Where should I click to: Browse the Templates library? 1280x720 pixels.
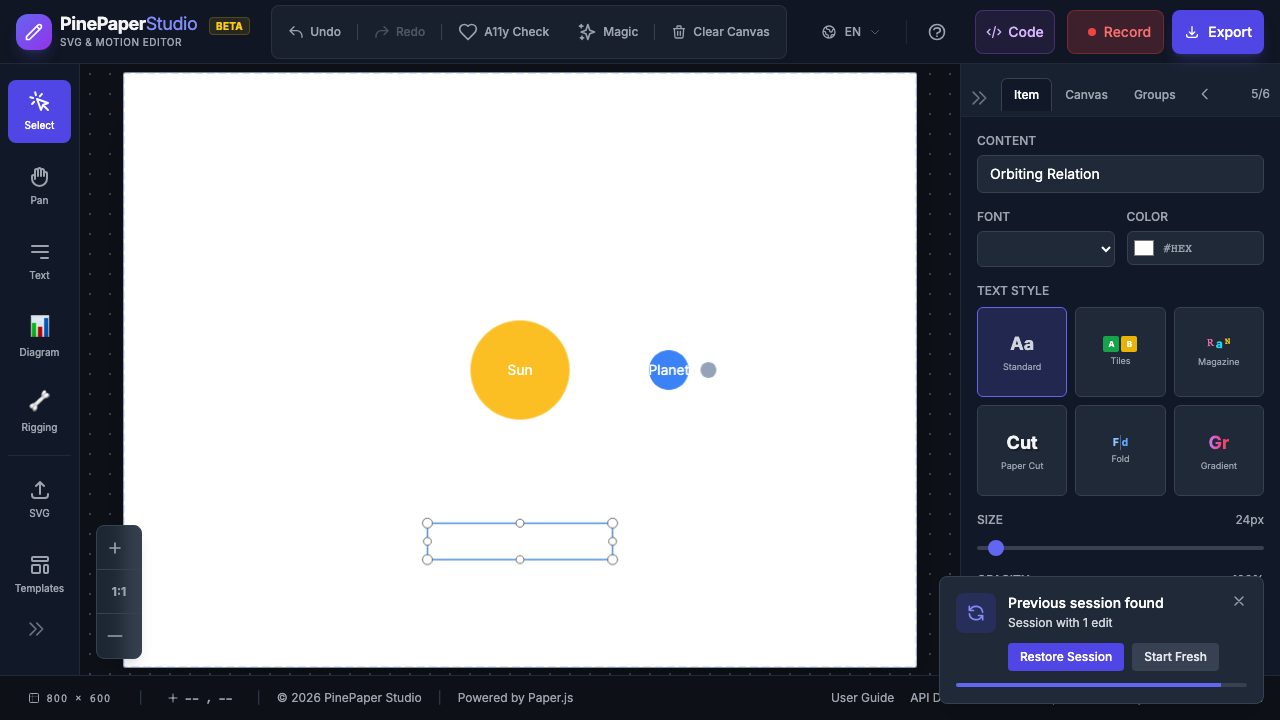coord(39,572)
